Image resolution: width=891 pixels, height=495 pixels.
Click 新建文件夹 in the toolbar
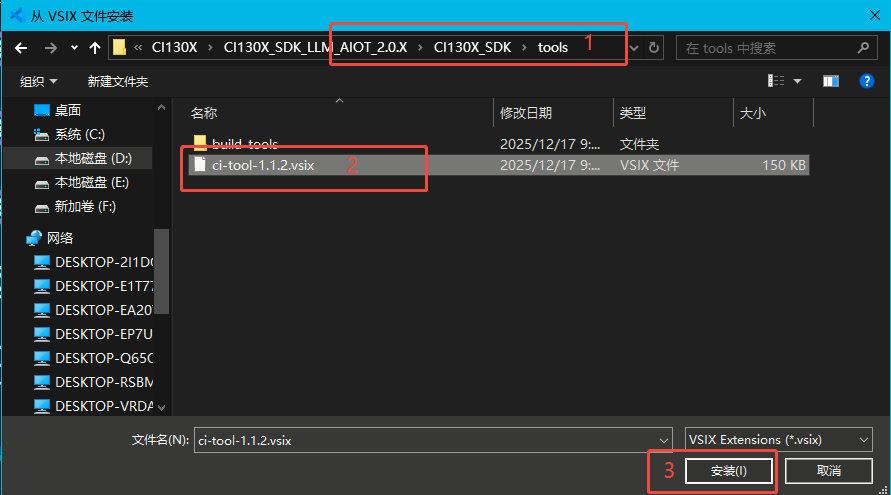[x=117, y=81]
